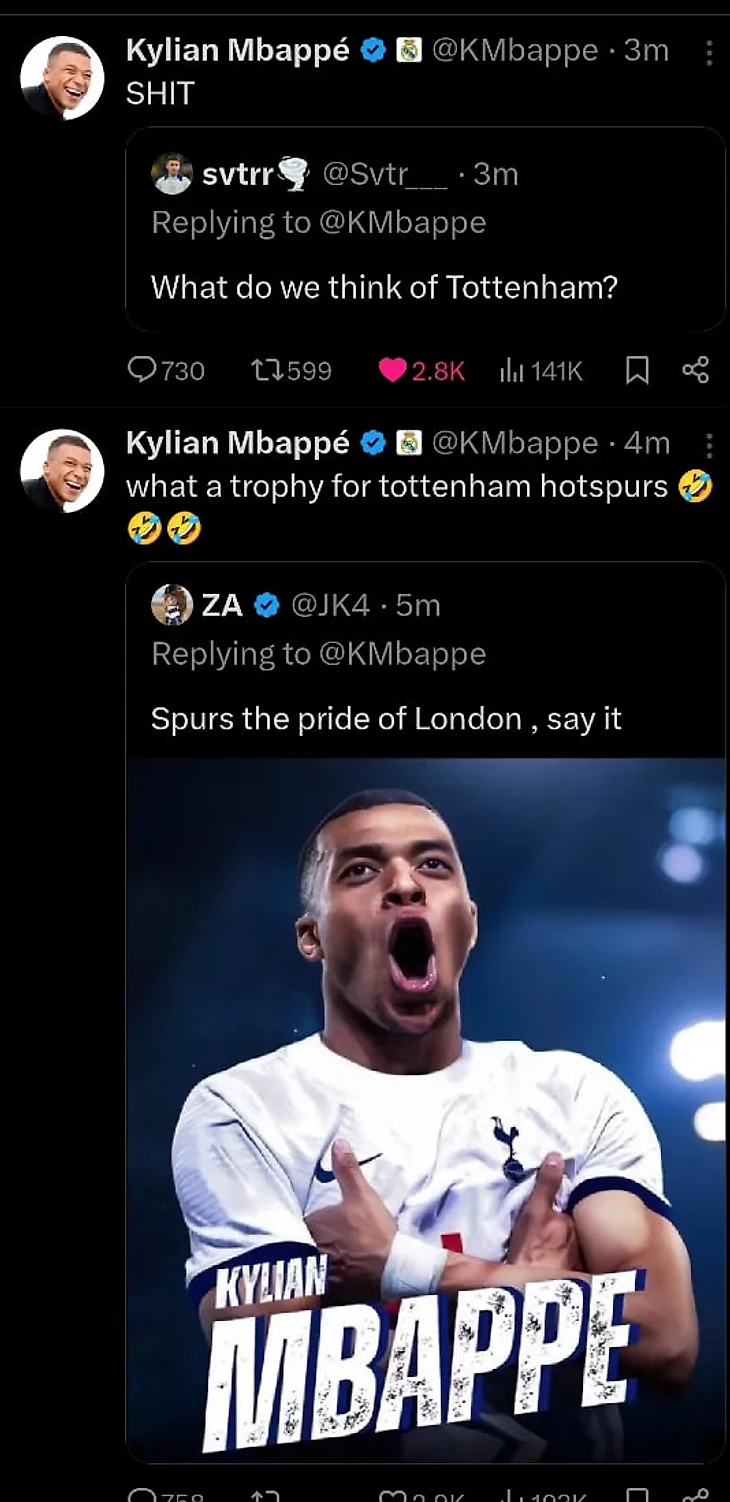Click ZA's blue verified badge

[266, 605]
